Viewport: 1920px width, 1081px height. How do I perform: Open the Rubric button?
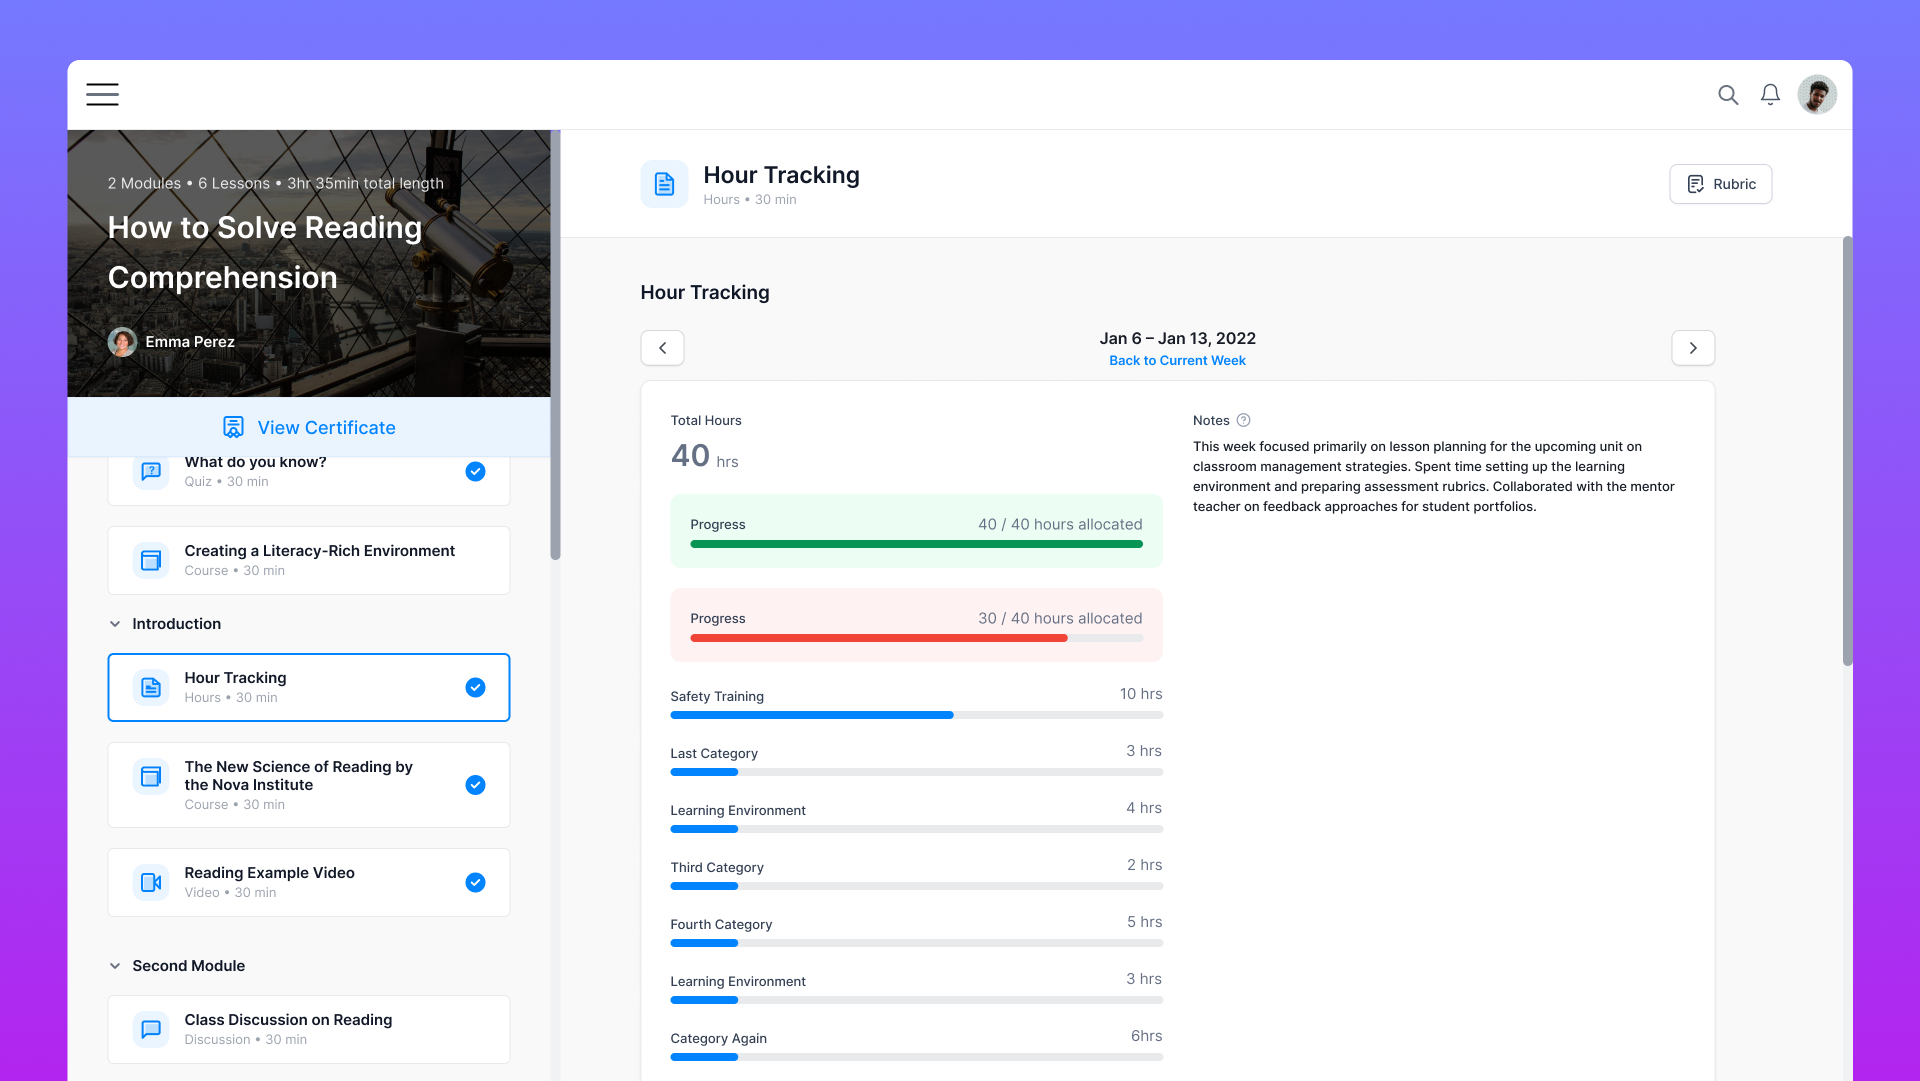pos(1720,184)
